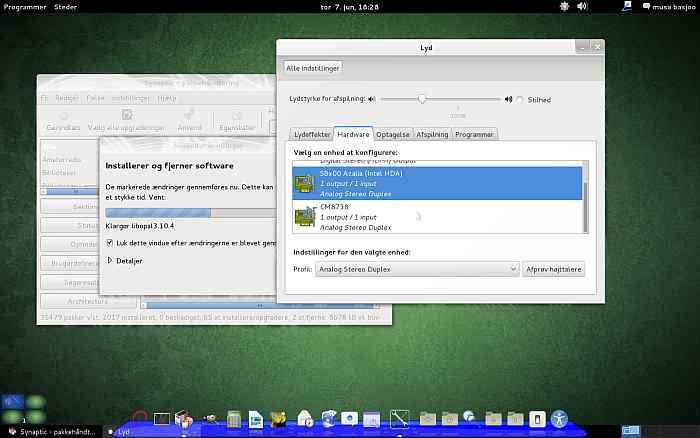Open the volume indicator in top panel
Screen dimensions: 700x438
582,6
